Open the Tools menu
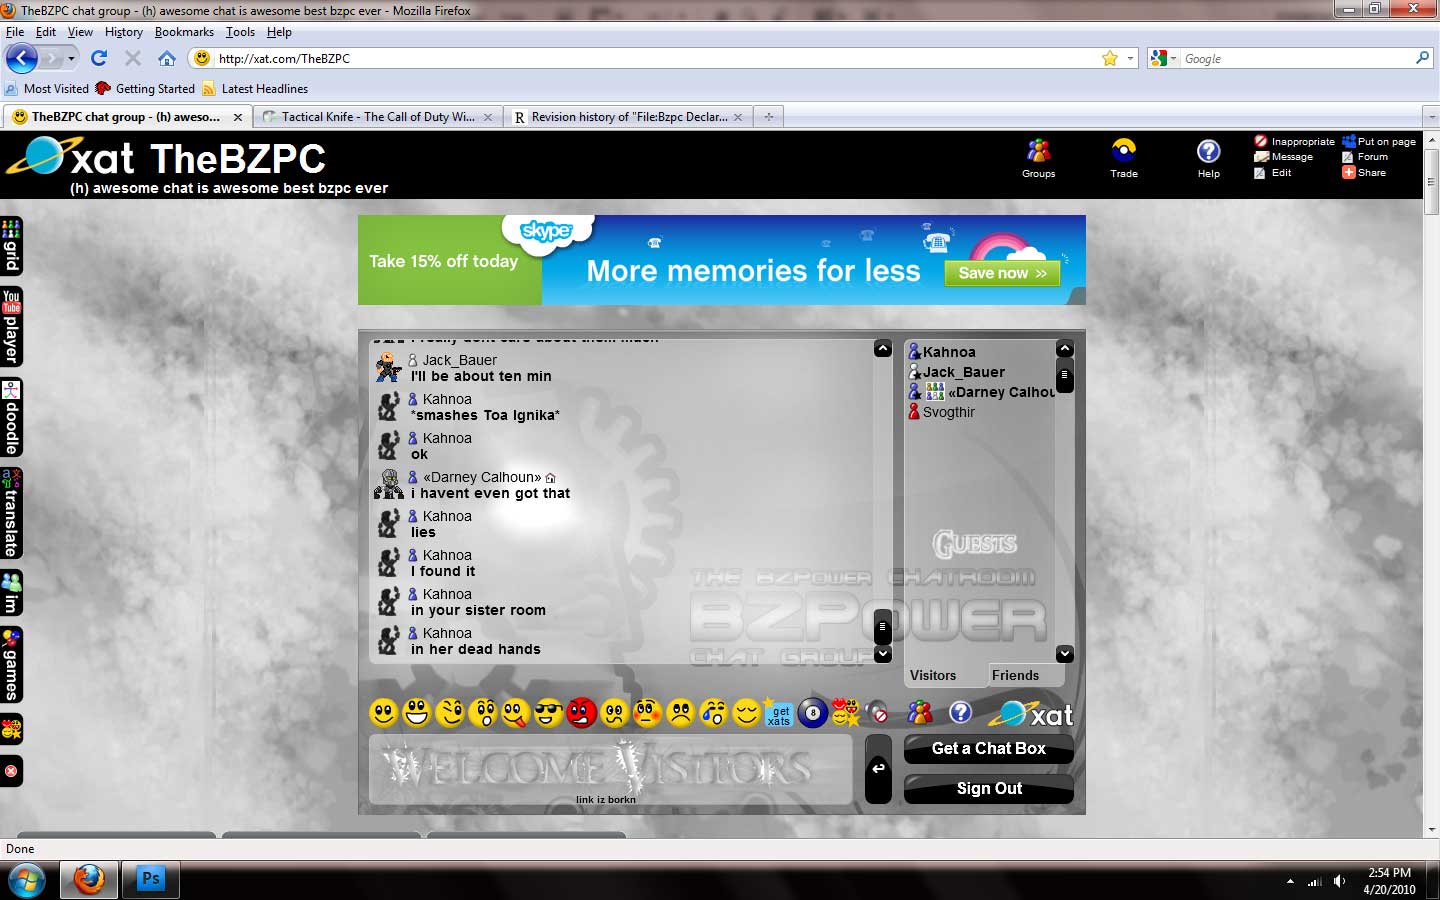This screenshot has width=1440, height=900. coord(240,32)
